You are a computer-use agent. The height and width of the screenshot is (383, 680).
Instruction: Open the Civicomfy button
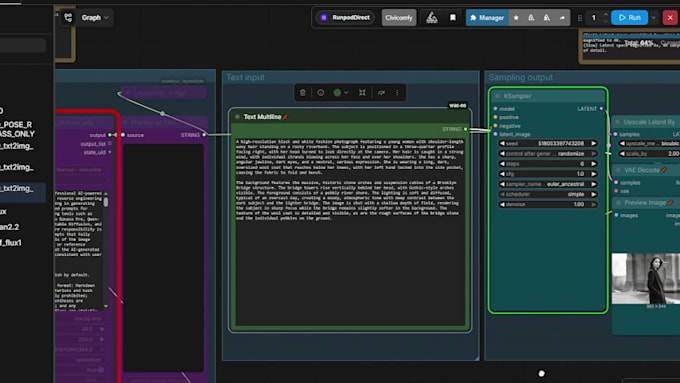(x=399, y=18)
